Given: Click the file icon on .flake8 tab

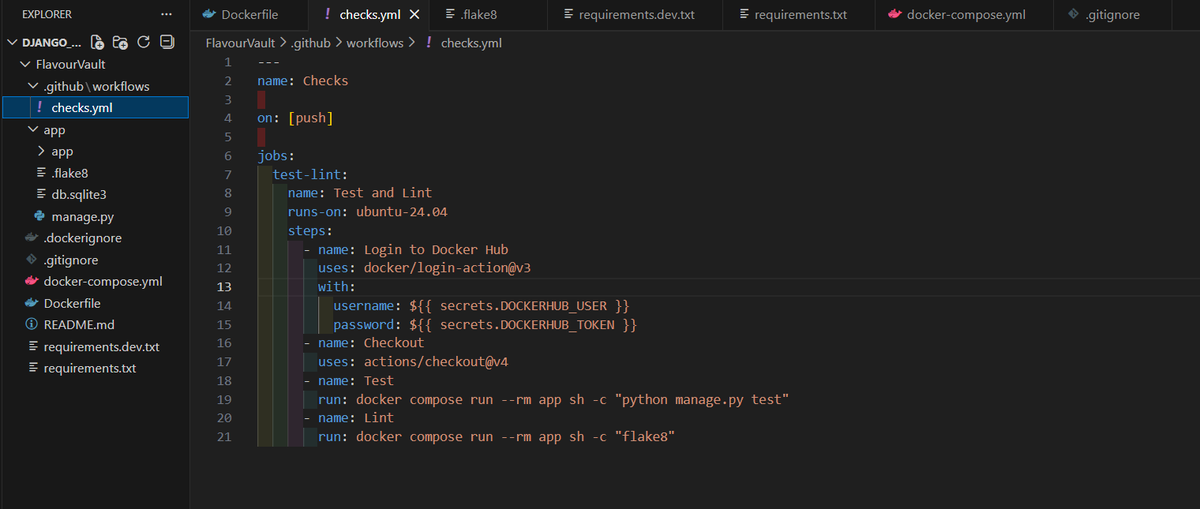Looking at the screenshot, I should point(450,15).
